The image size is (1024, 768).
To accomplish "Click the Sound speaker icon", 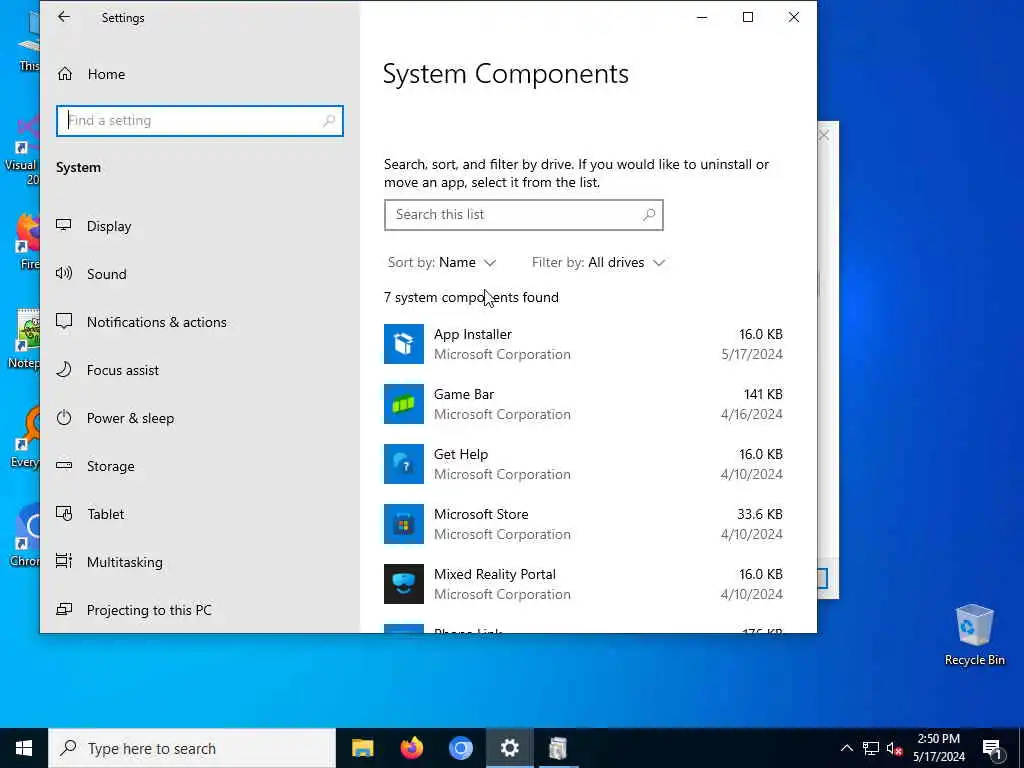I will 64,273.
